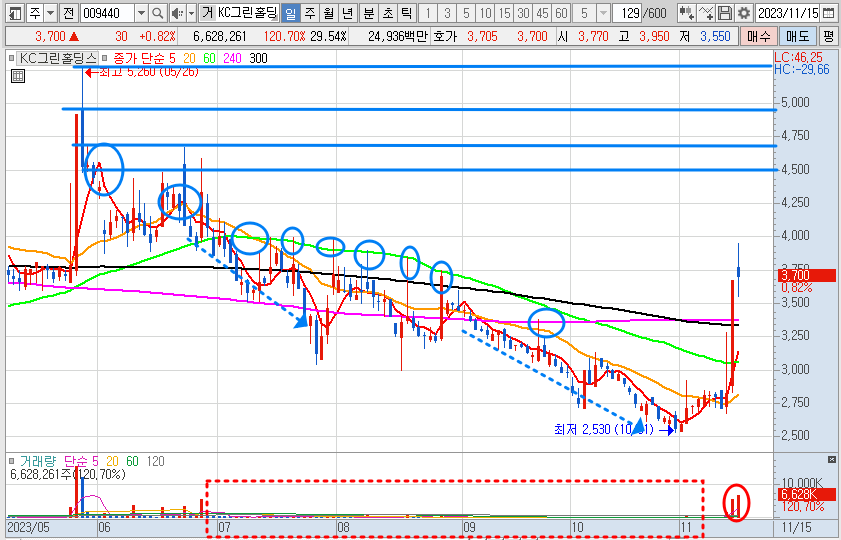This screenshot has height=540, width=841.
Task: Click the high price 3,950
Action: [654, 36]
